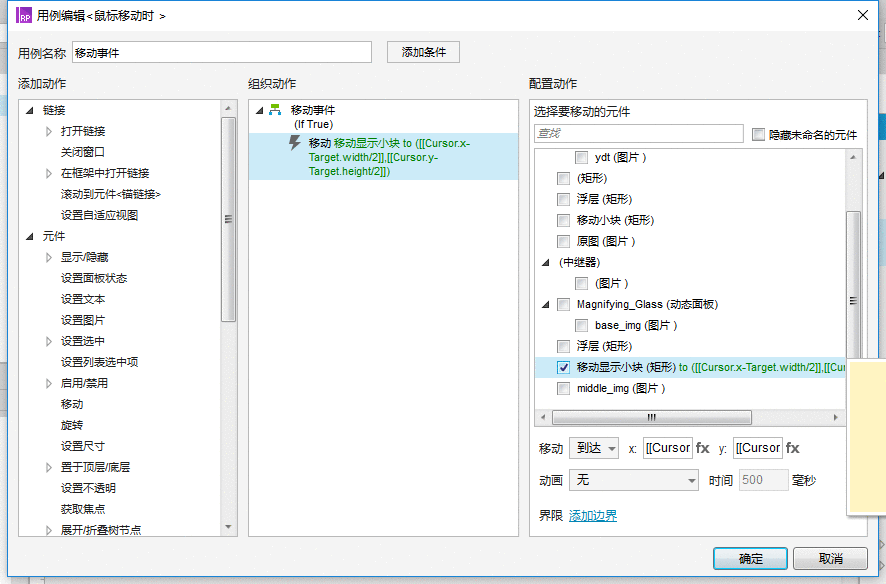Click the y coordinate input field
The image size is (886, 584).
tap(758, 448)
